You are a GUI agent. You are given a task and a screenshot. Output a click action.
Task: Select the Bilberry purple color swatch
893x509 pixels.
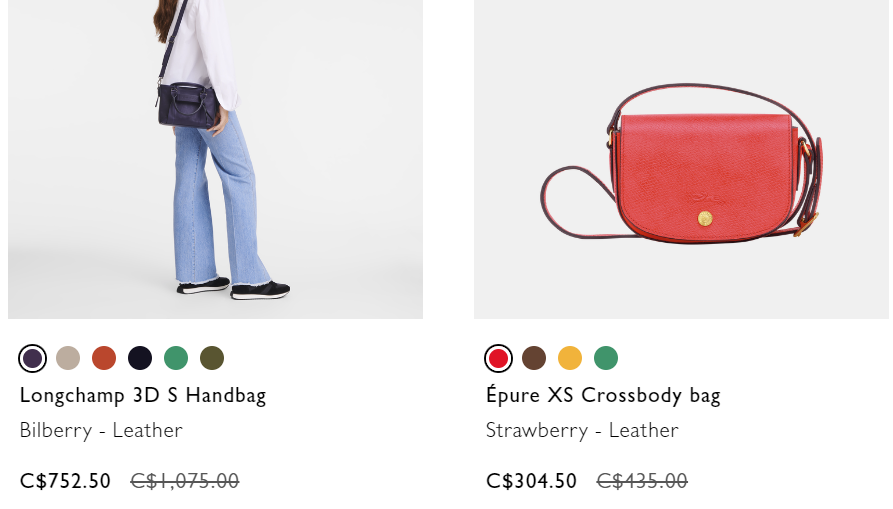click(32, 359)
